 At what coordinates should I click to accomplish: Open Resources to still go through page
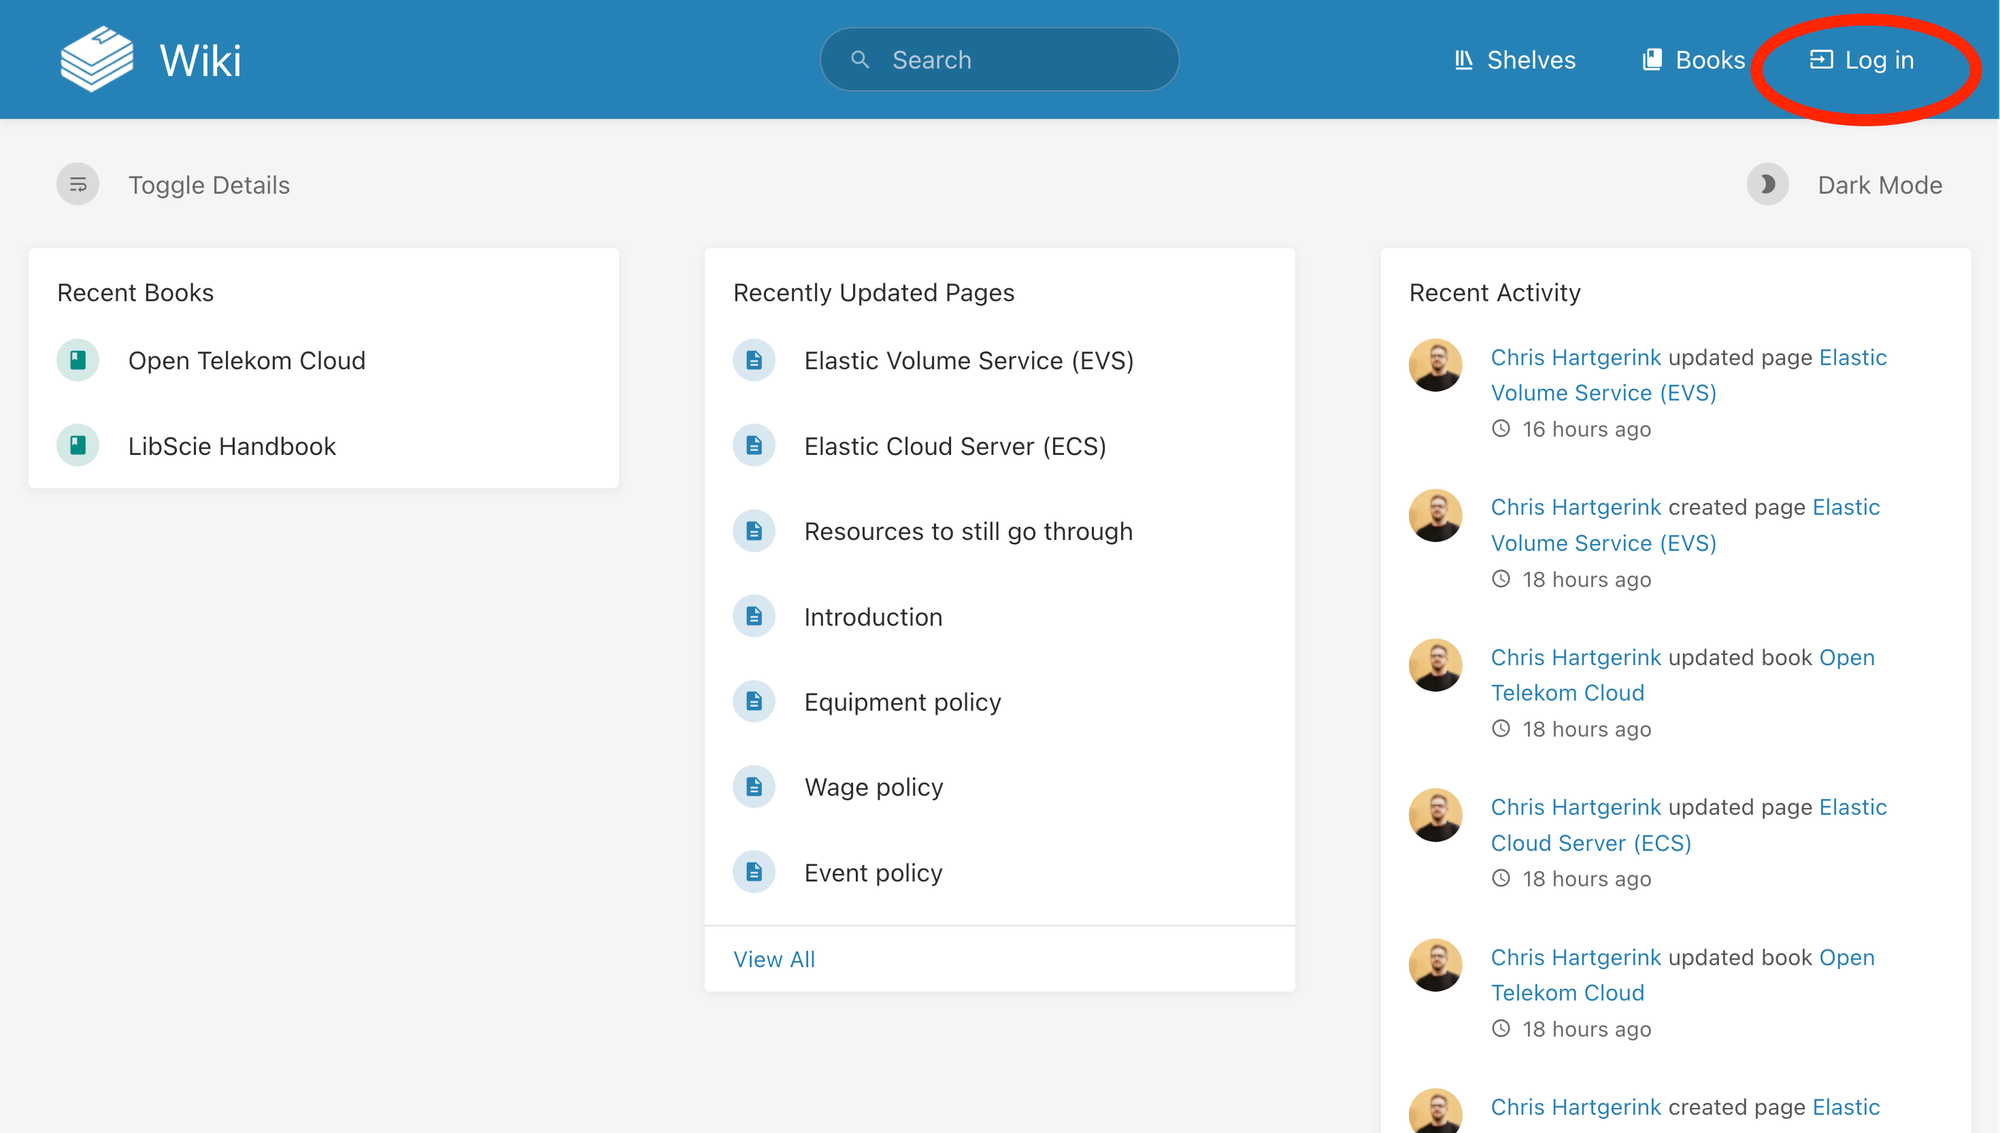pos(968,532)
